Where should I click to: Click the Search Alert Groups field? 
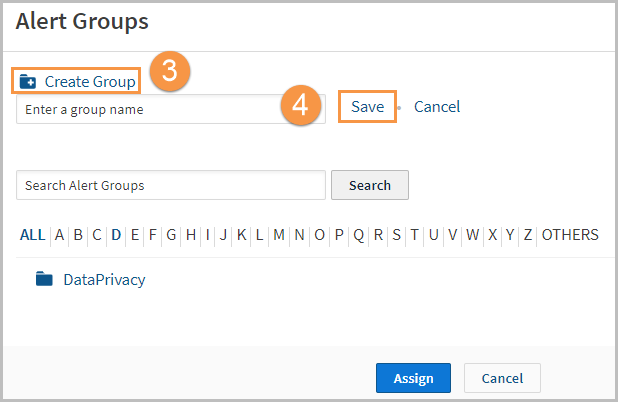pyautogui.click(x=171, y=185)
